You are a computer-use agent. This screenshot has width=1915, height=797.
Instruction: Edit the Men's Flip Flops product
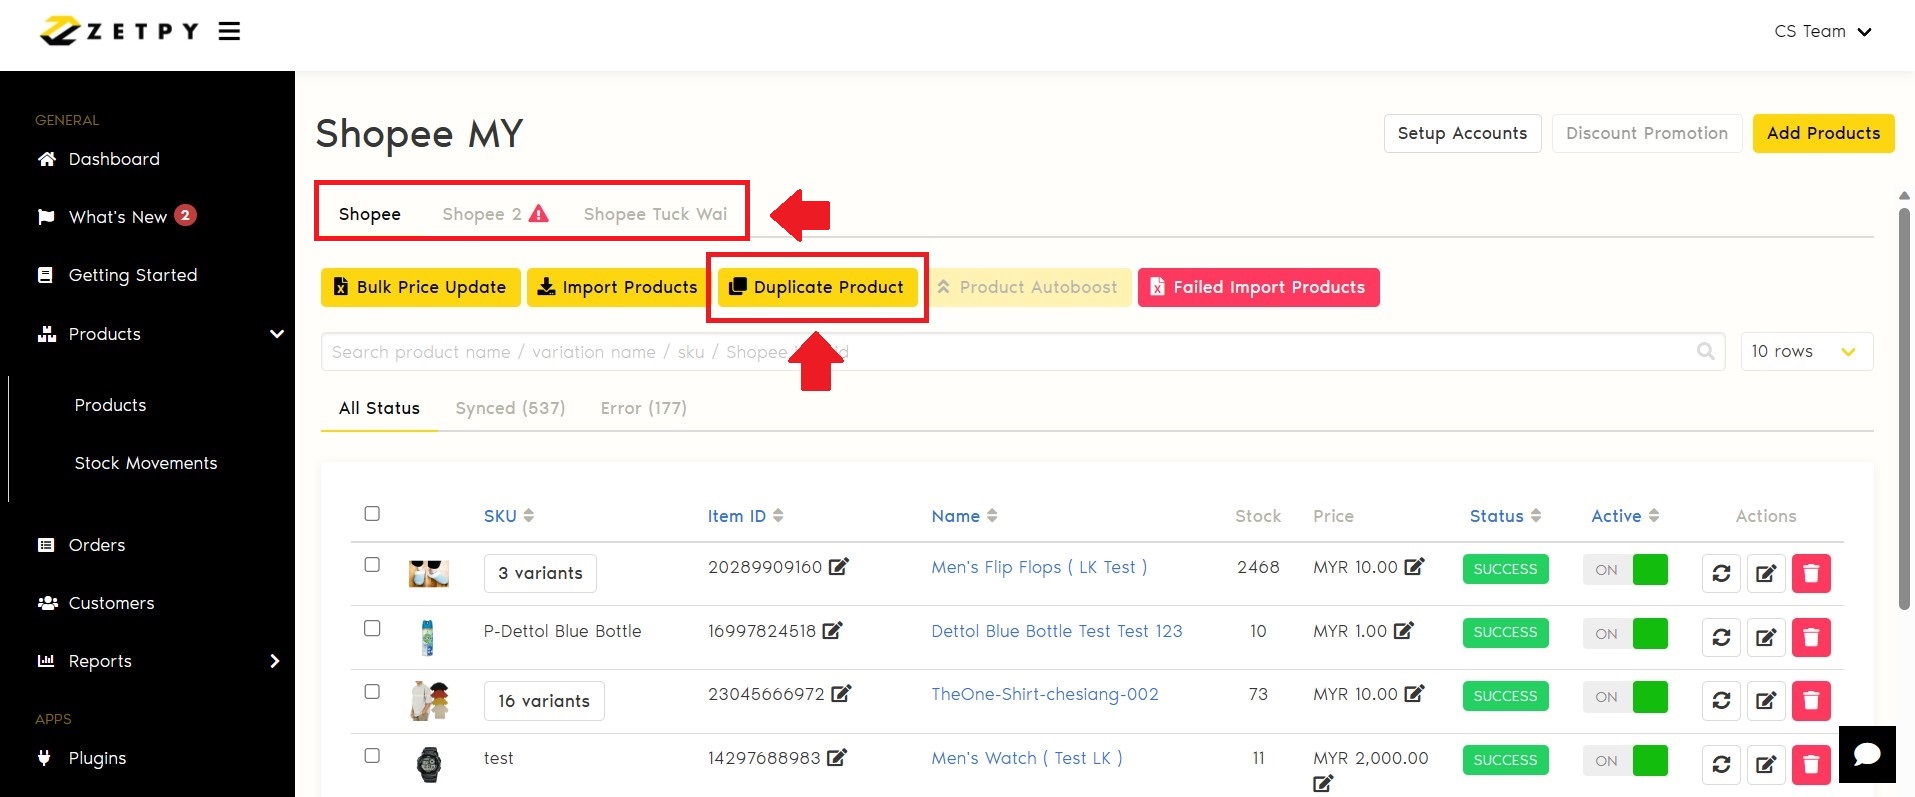[x=1766, y=573]
